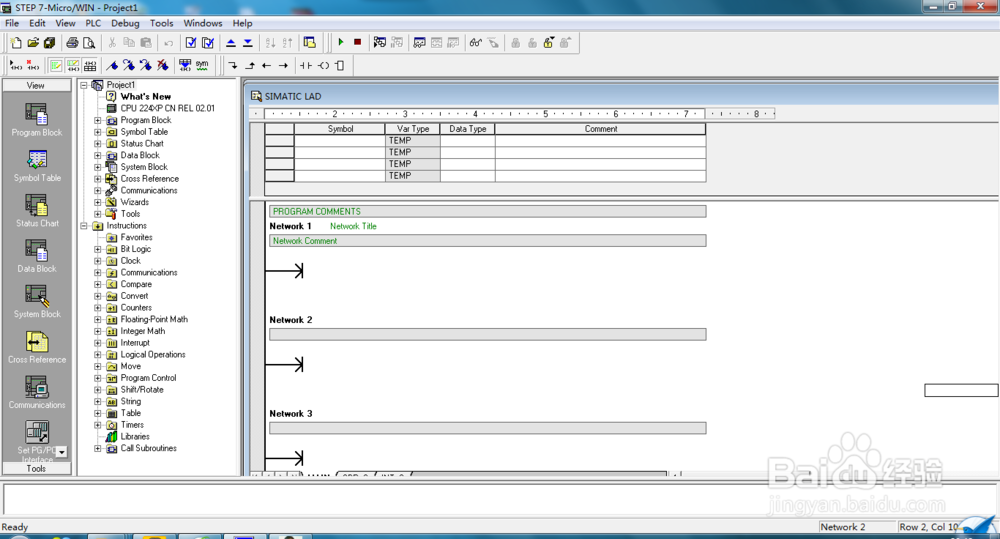Insert a contact from toolbar
This screenshot has width=1000, height=539.
306,65
